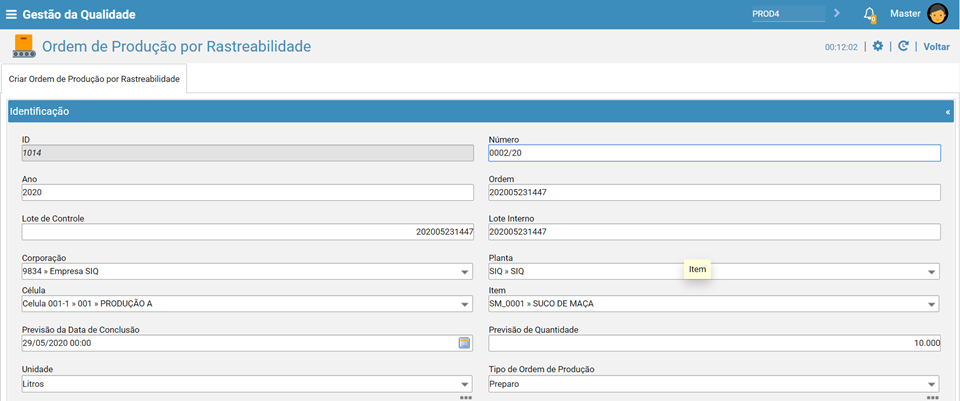The width and height of the screenshot is (960, 401).
Task: Click the arrow next to PROD4 field
Action: [837, 13]
